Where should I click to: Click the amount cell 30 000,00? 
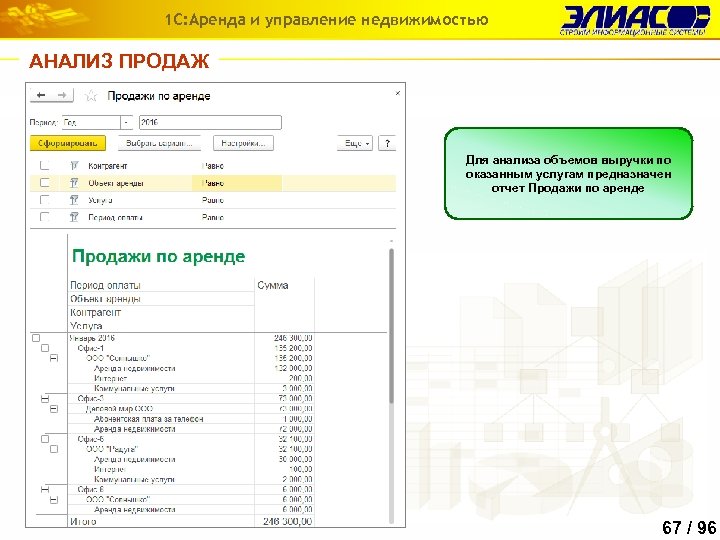pyautogui.click(x=295, y=459)
